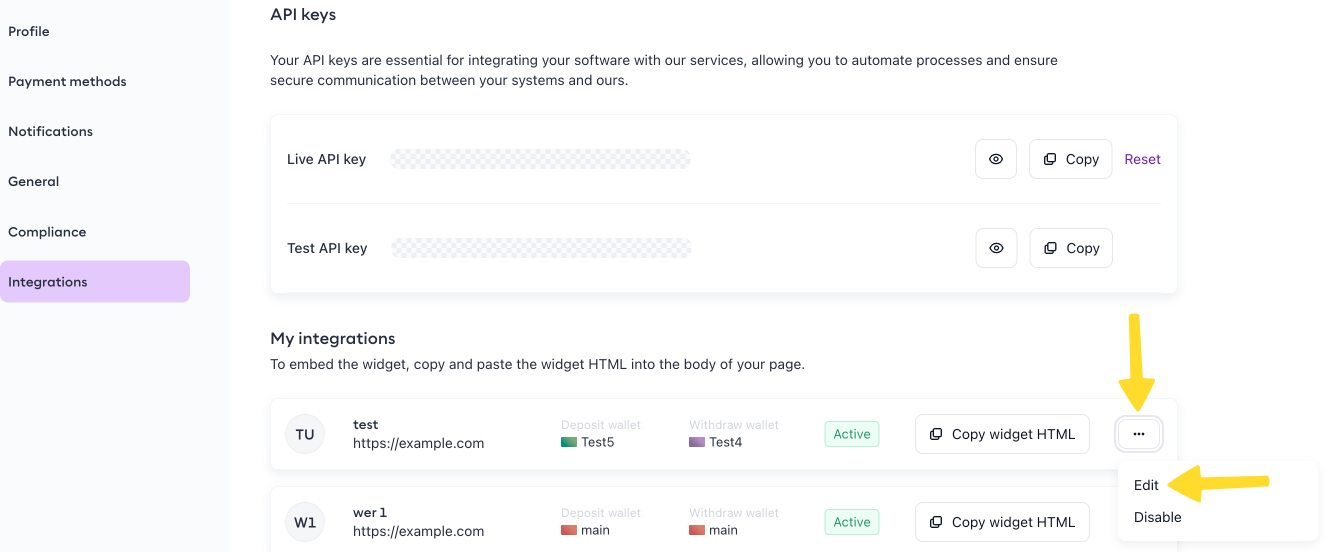Show the Test API key via eye icon
Viewport: 1332px width, 552px height.
[x=995, y=248]
